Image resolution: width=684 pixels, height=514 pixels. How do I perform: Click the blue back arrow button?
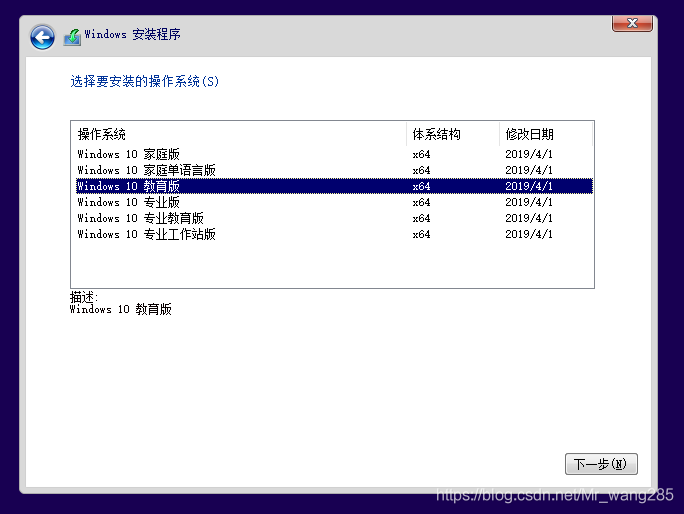click(42, 37)
